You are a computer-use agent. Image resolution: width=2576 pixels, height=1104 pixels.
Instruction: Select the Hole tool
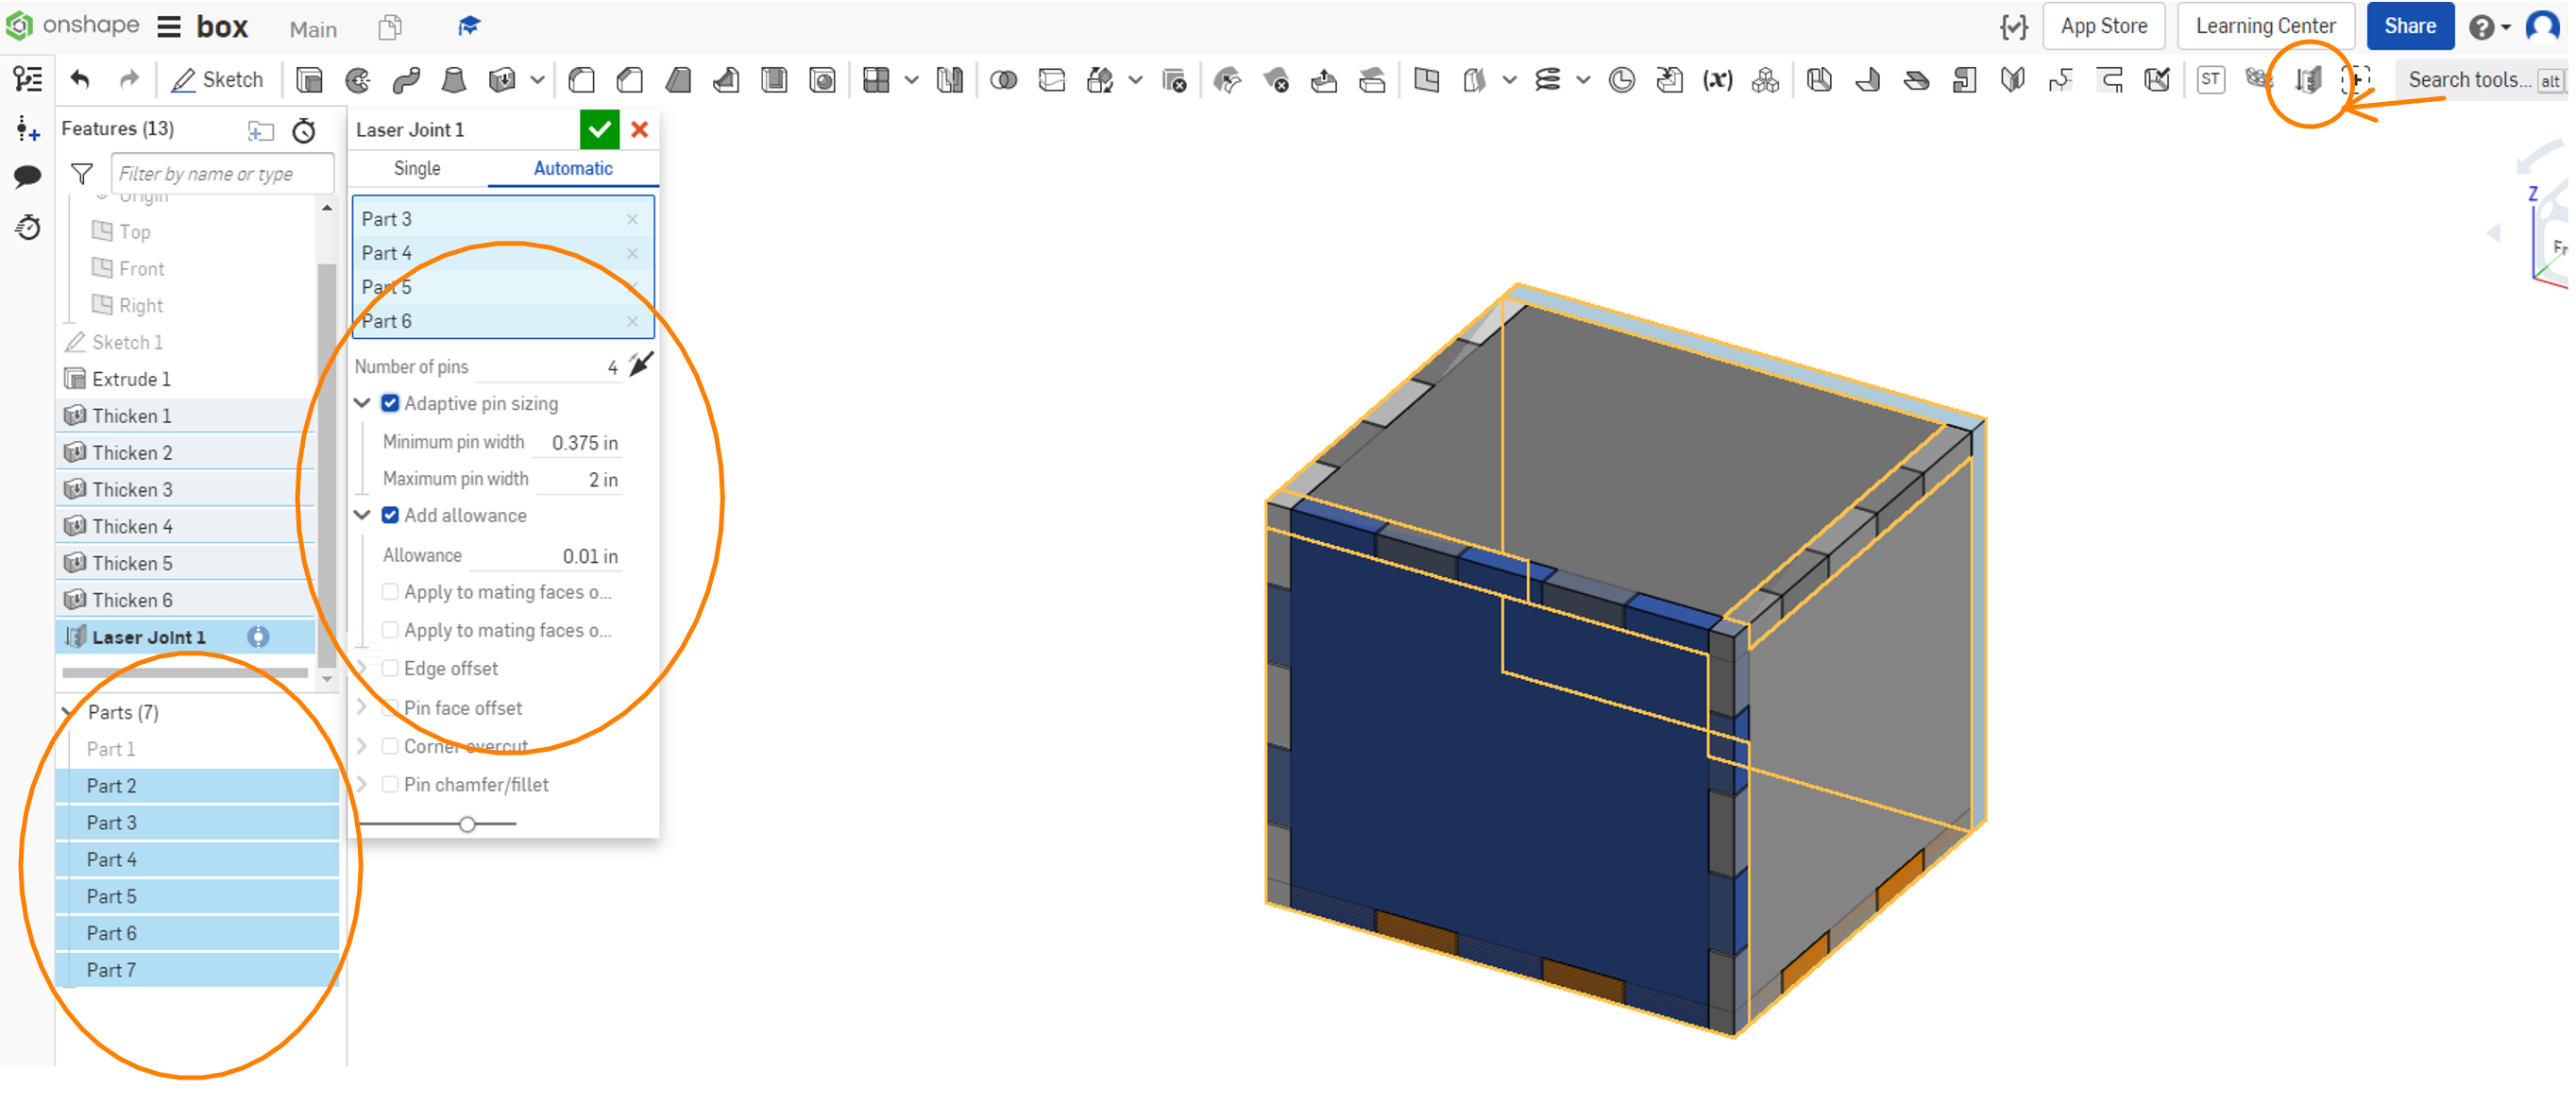[x=822, y=80]
